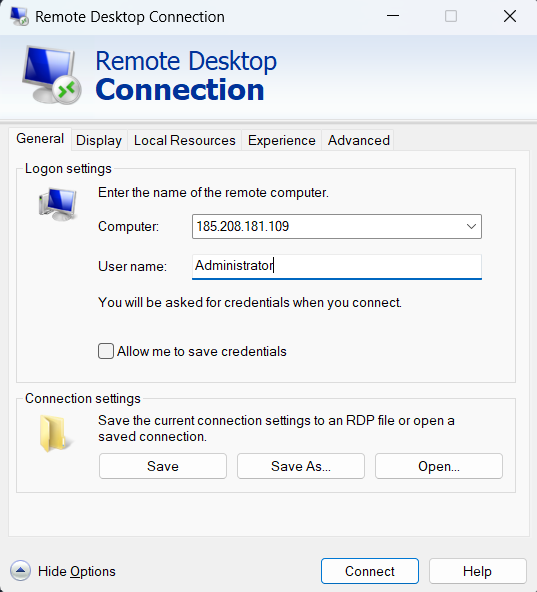Click the Hide Options label

coord(77,571)
